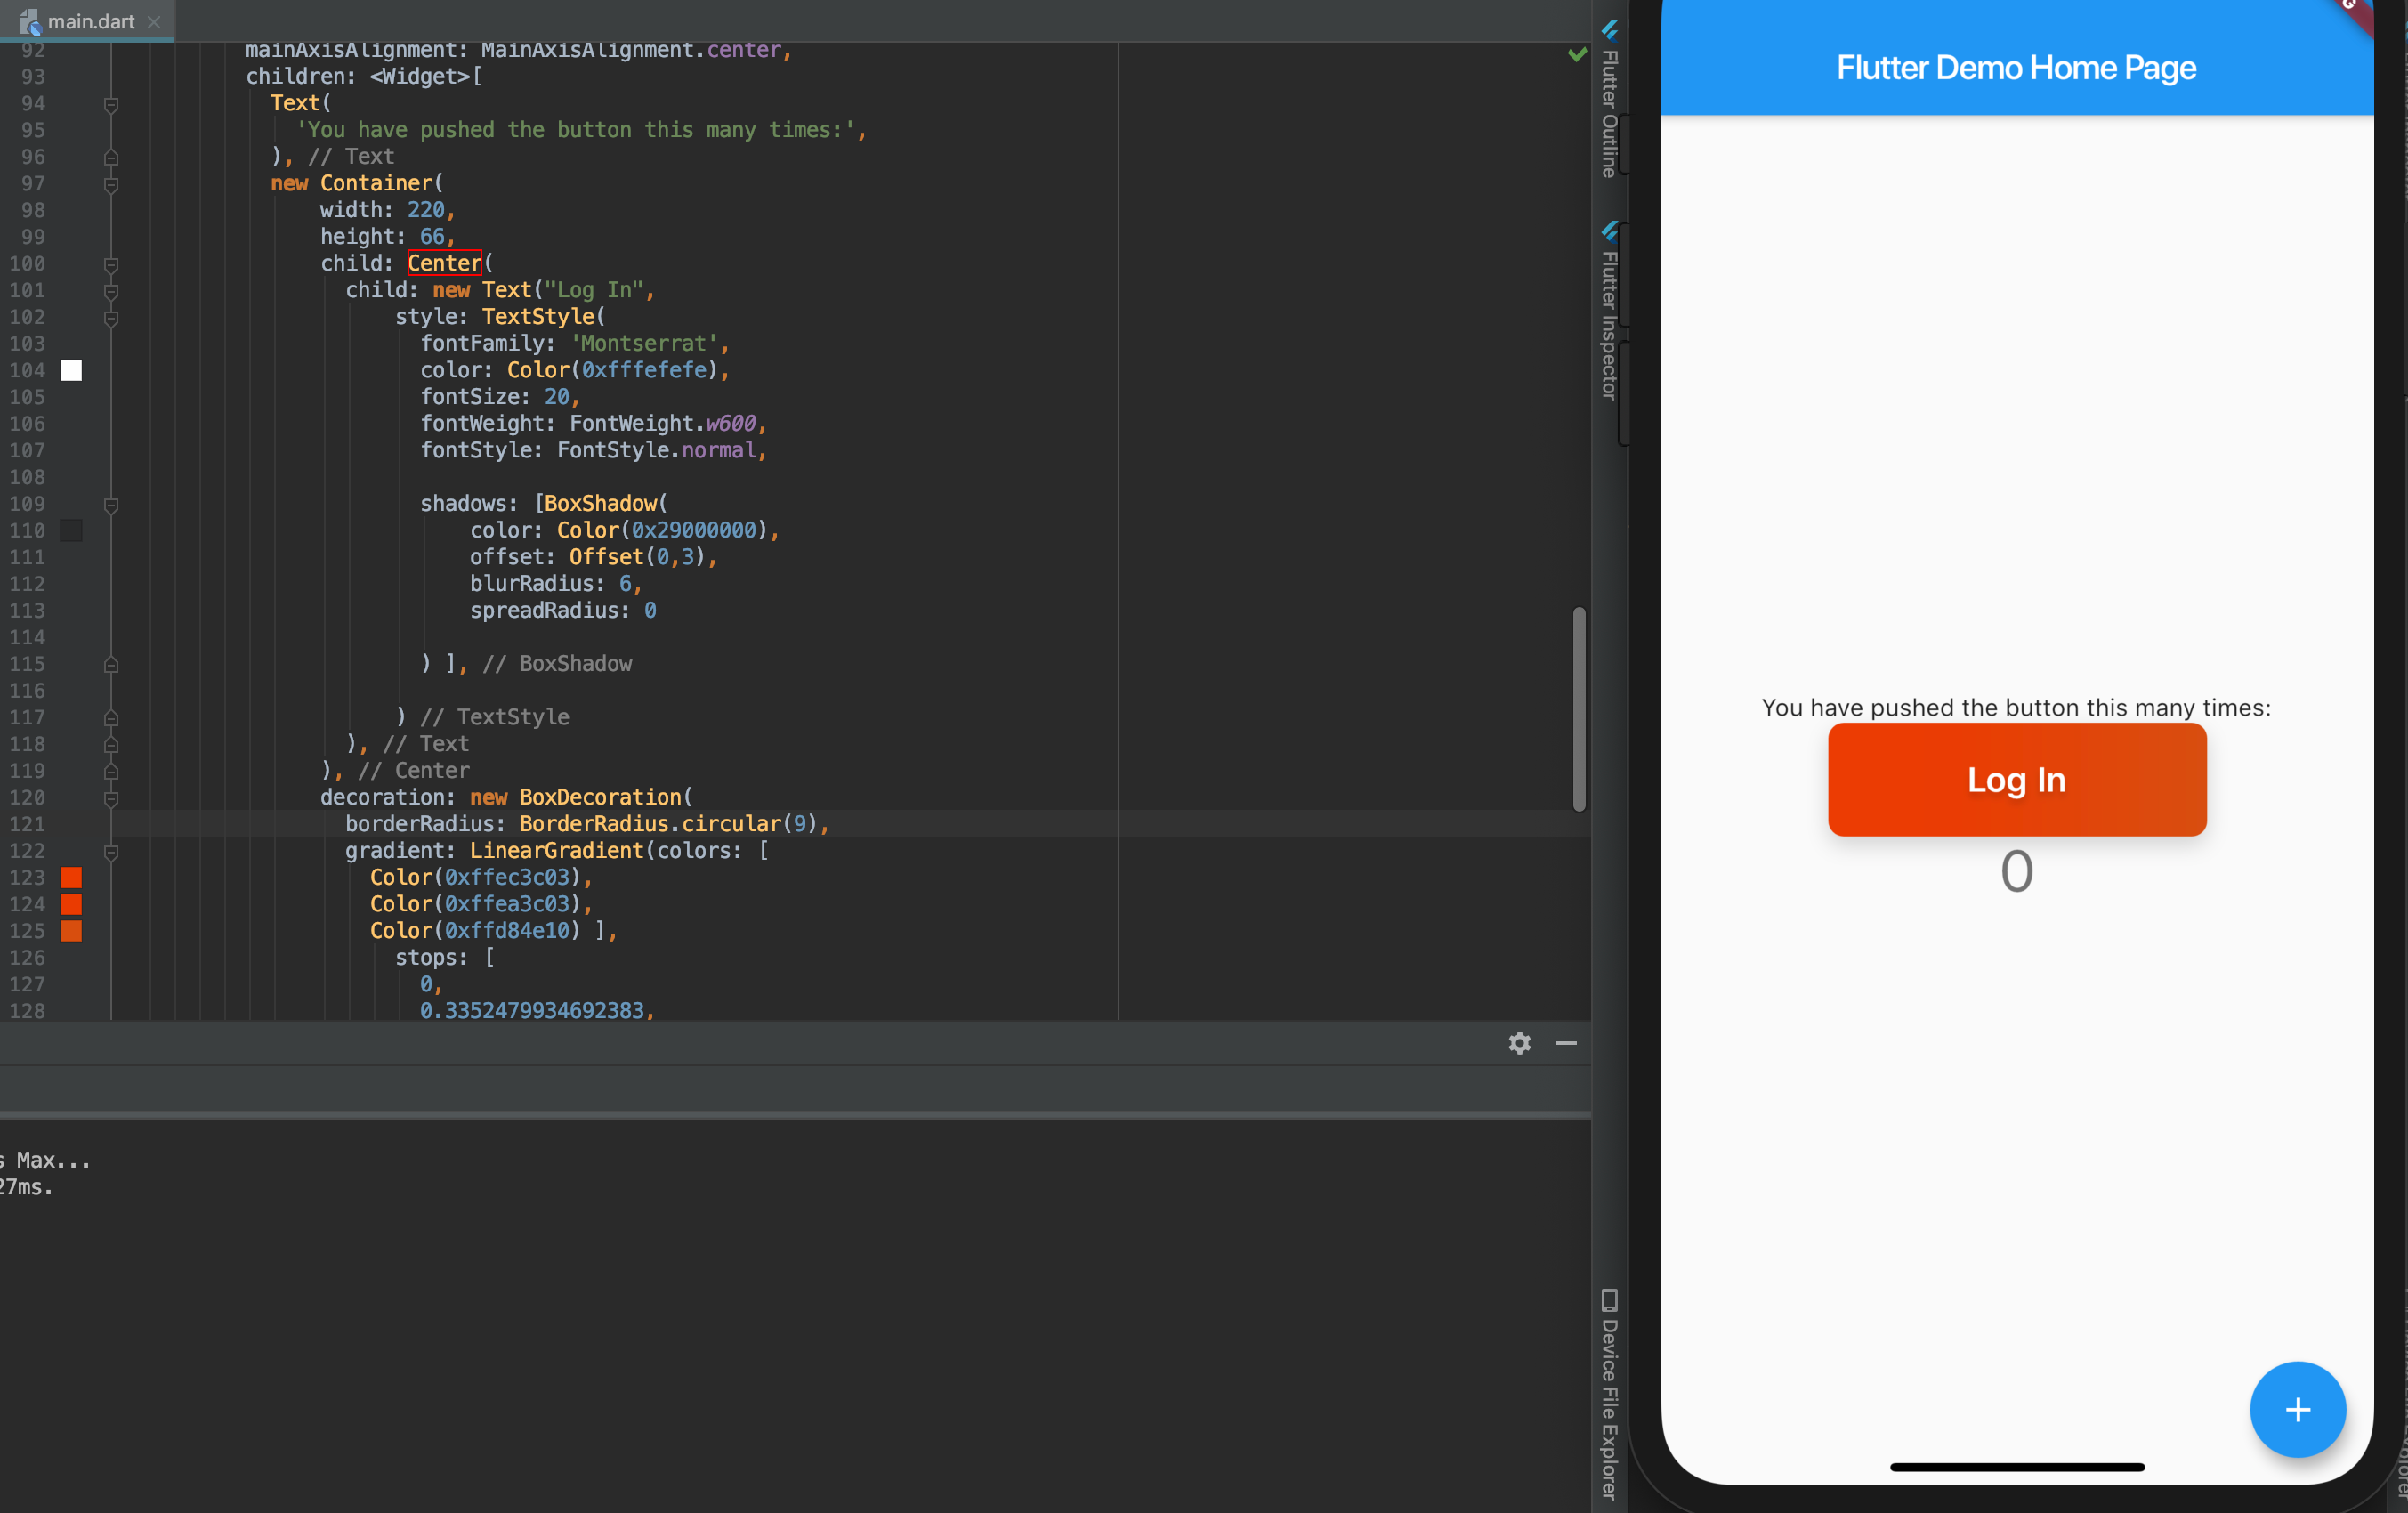Hide the run panel with minus icon
Viewport: 2408px width, 1513px height.
tap(1566, 1043)
